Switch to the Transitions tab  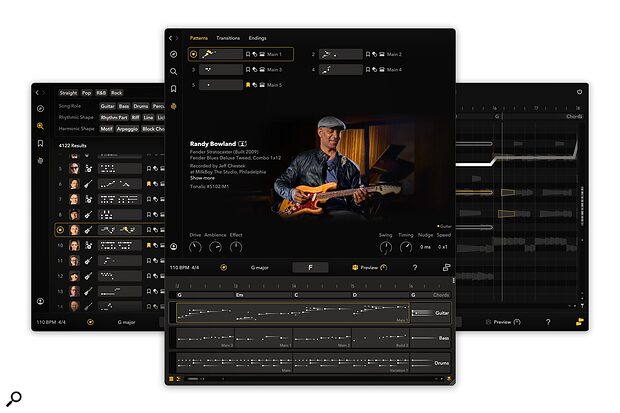[228, 38]
